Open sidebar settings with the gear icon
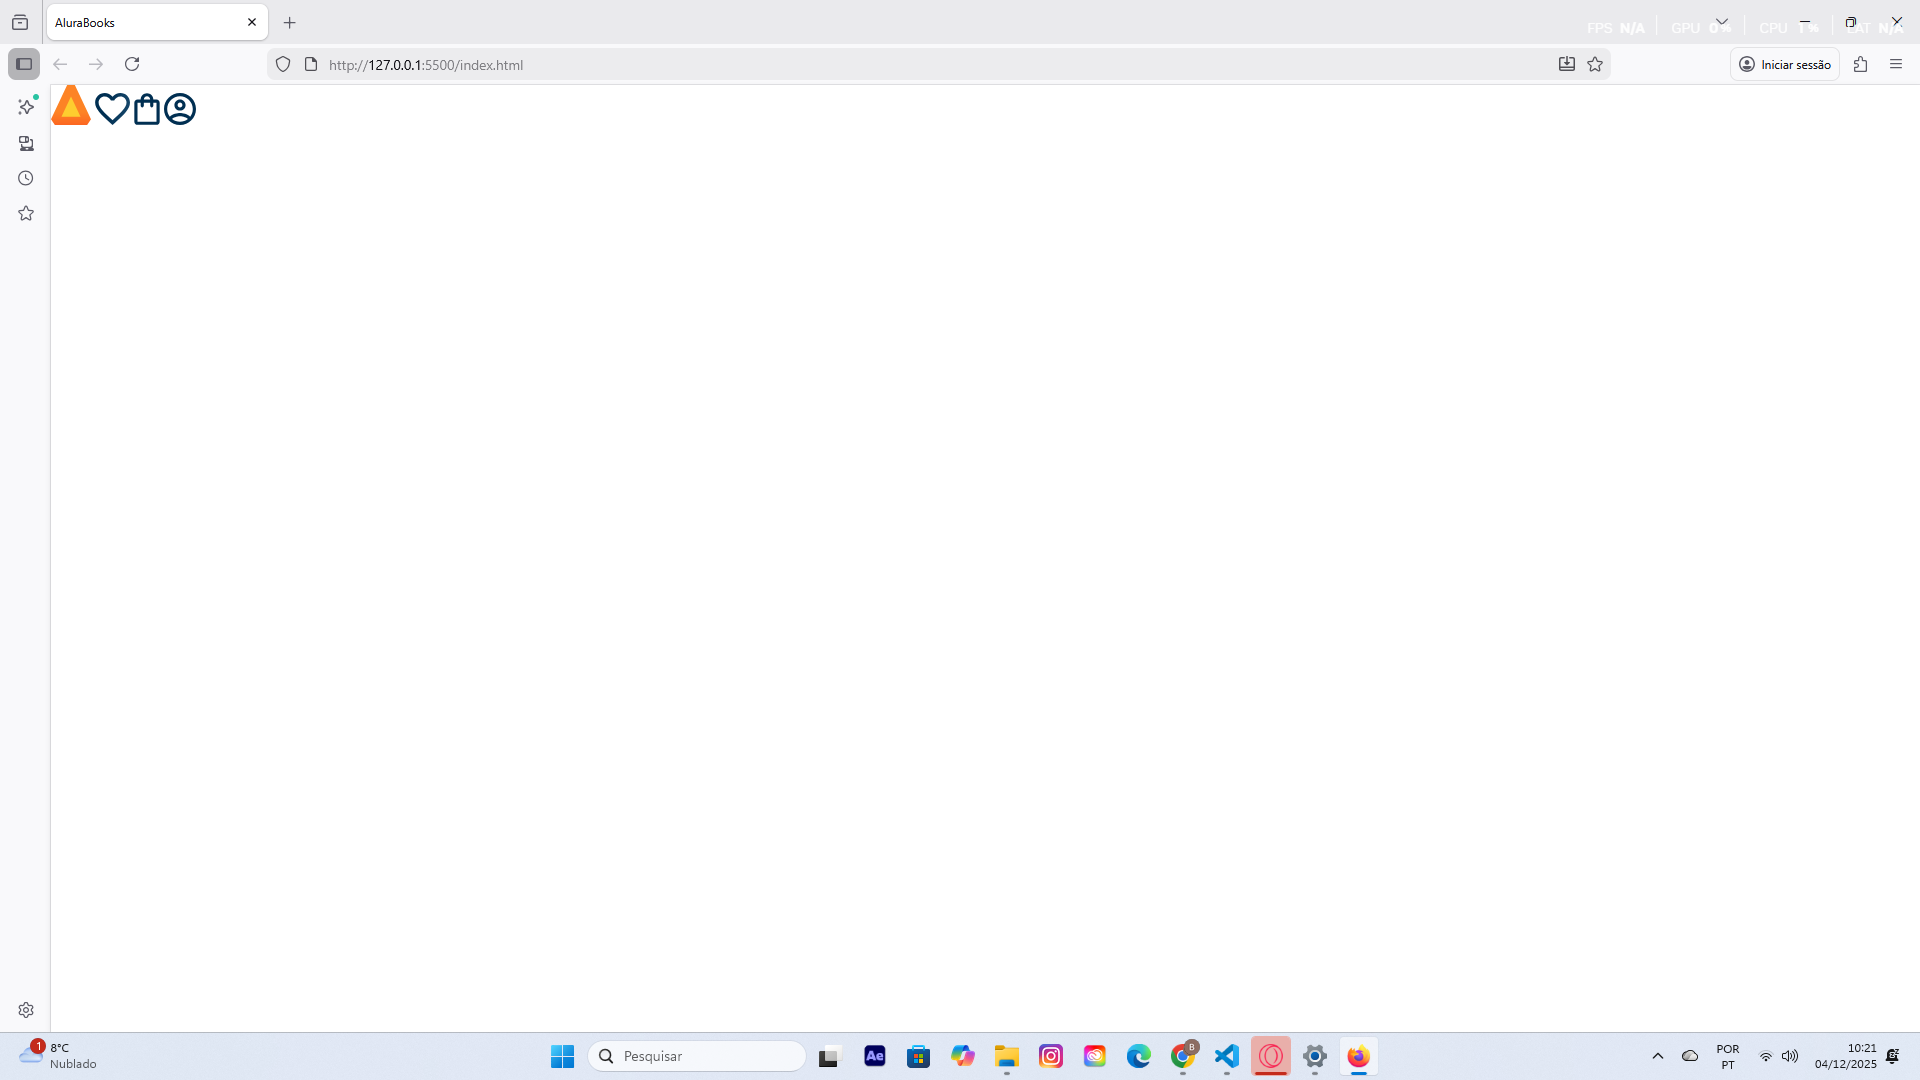 [25, 1009]
